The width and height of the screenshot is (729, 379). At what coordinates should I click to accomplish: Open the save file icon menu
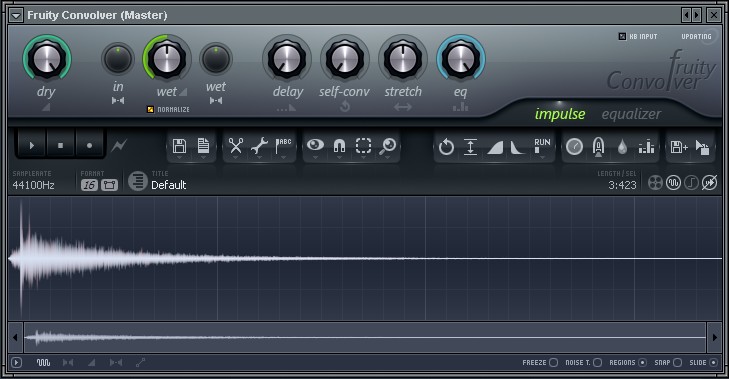(179, 146)
